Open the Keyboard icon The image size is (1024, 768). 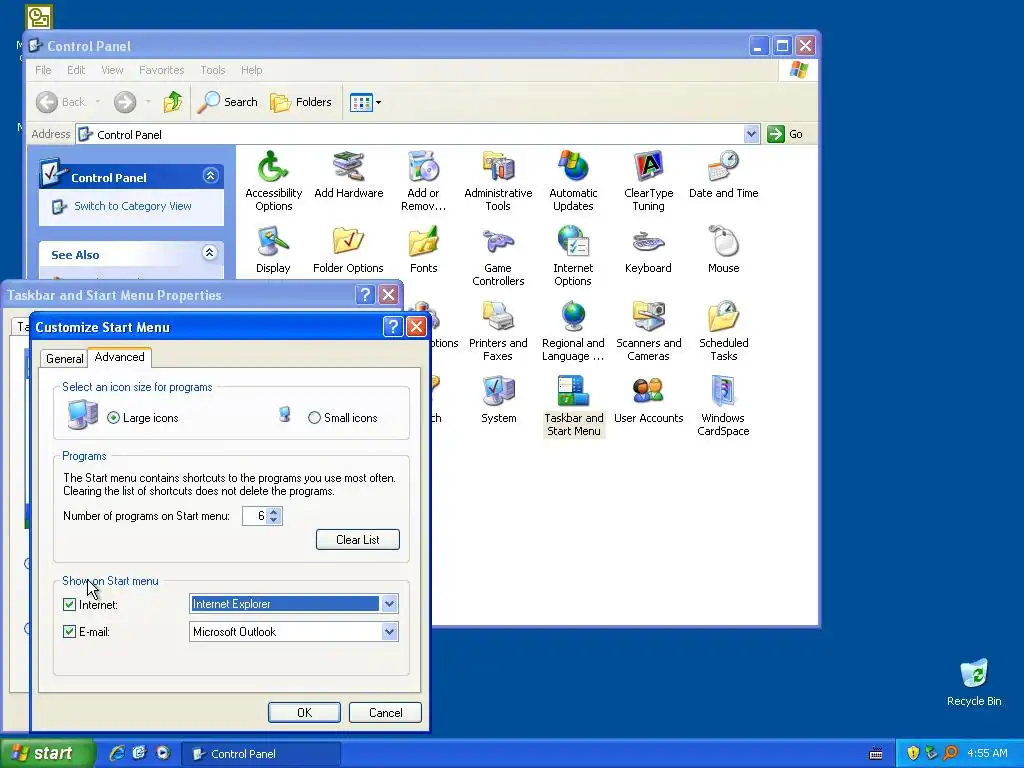tap(648, 249)
